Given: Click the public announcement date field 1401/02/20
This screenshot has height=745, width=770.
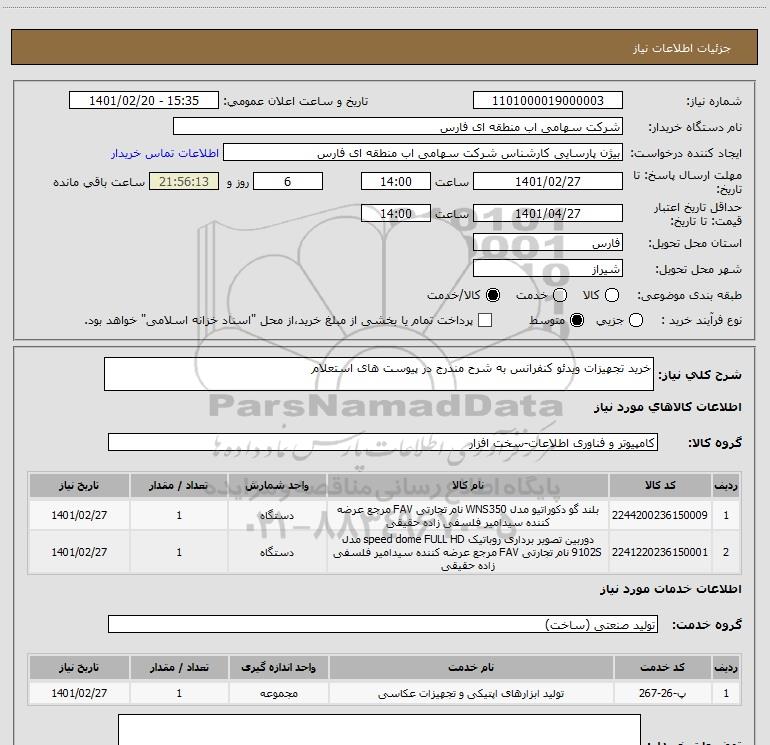Looking at the screenshot, I should pyautogui.click(x=144, y=101).
